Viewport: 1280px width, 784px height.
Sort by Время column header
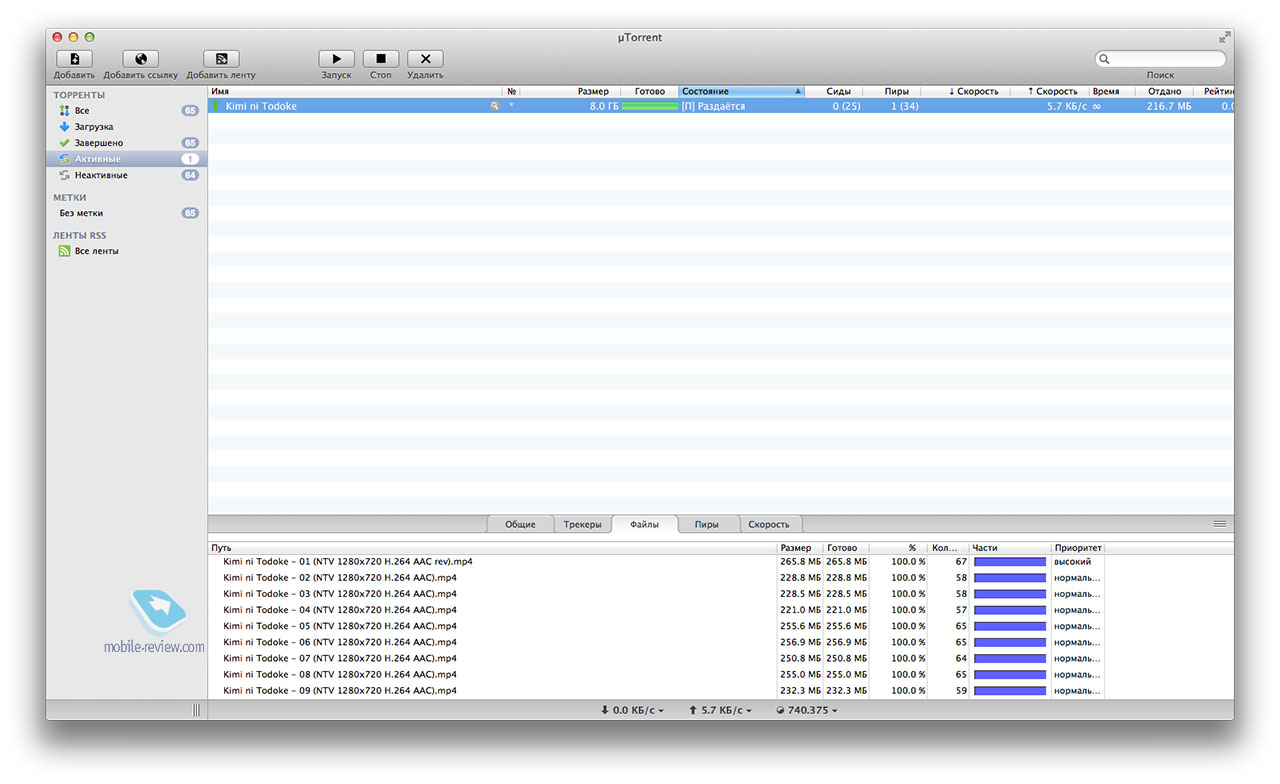[x=1112, y=91]
